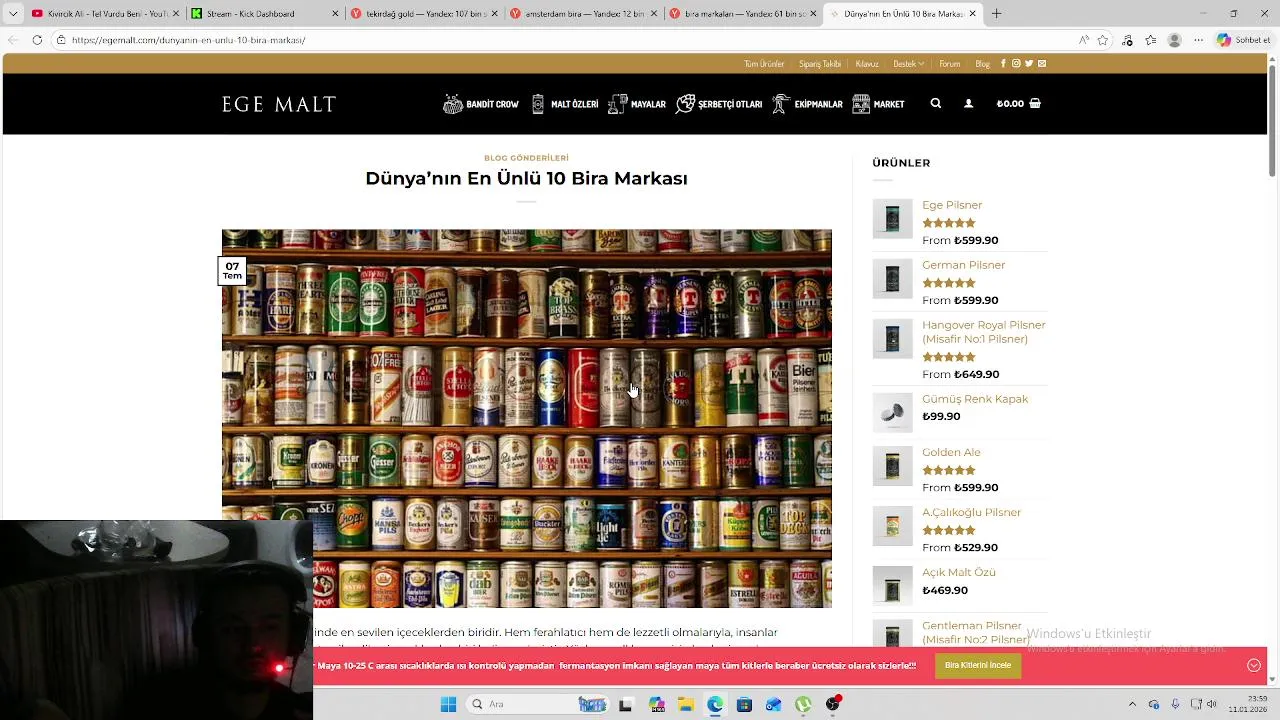The width and height of the screenshot is (1280, 720).
Task: Click the EGE MALT logo
Action: coord(279,104)
